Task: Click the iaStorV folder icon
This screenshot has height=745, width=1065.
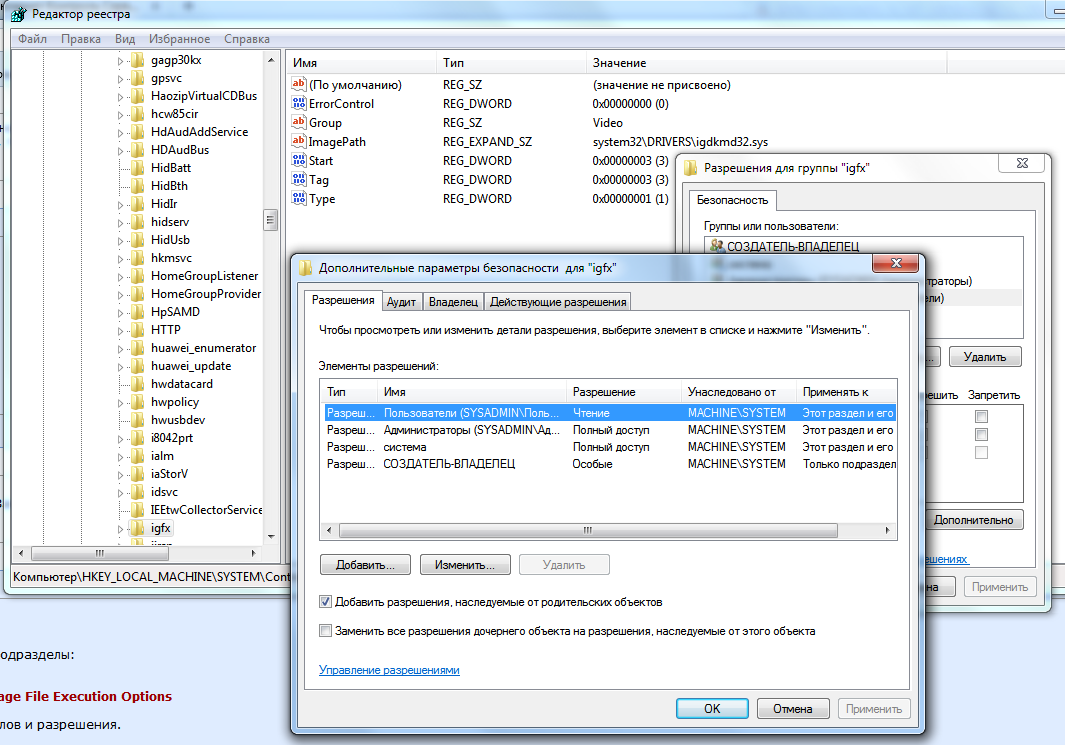Action: pyautogui.click(x=137, y=474)
